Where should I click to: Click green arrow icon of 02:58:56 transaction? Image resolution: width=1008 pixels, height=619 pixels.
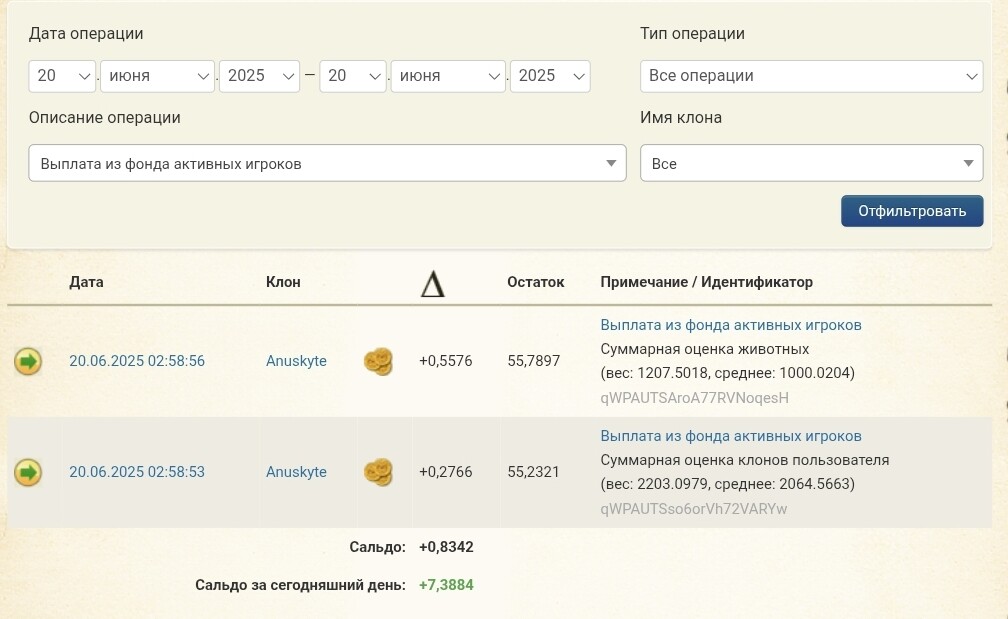28,361
